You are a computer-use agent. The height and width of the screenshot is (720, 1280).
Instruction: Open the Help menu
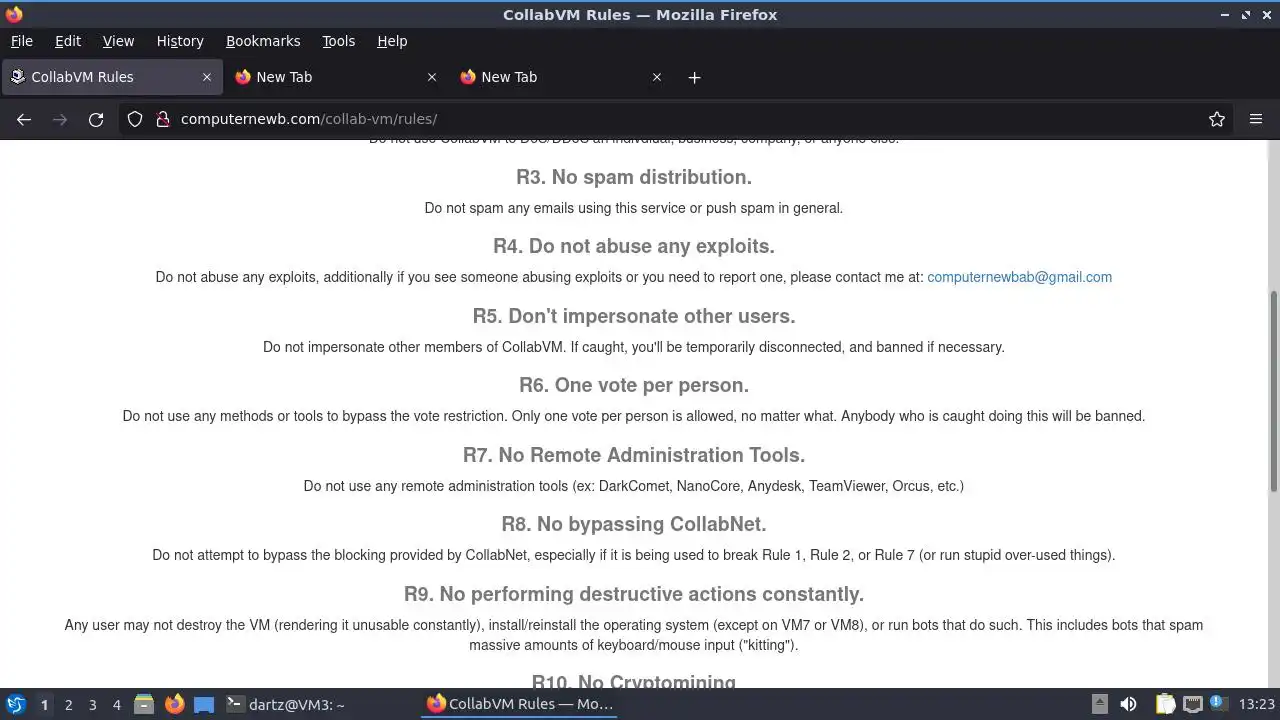[392, 41]
